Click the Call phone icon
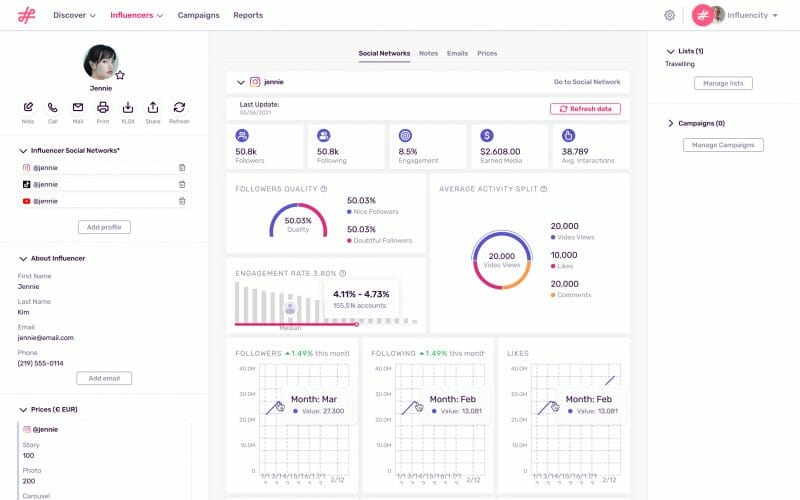This screenshot has height=500, width=800. tap(53, 107)
